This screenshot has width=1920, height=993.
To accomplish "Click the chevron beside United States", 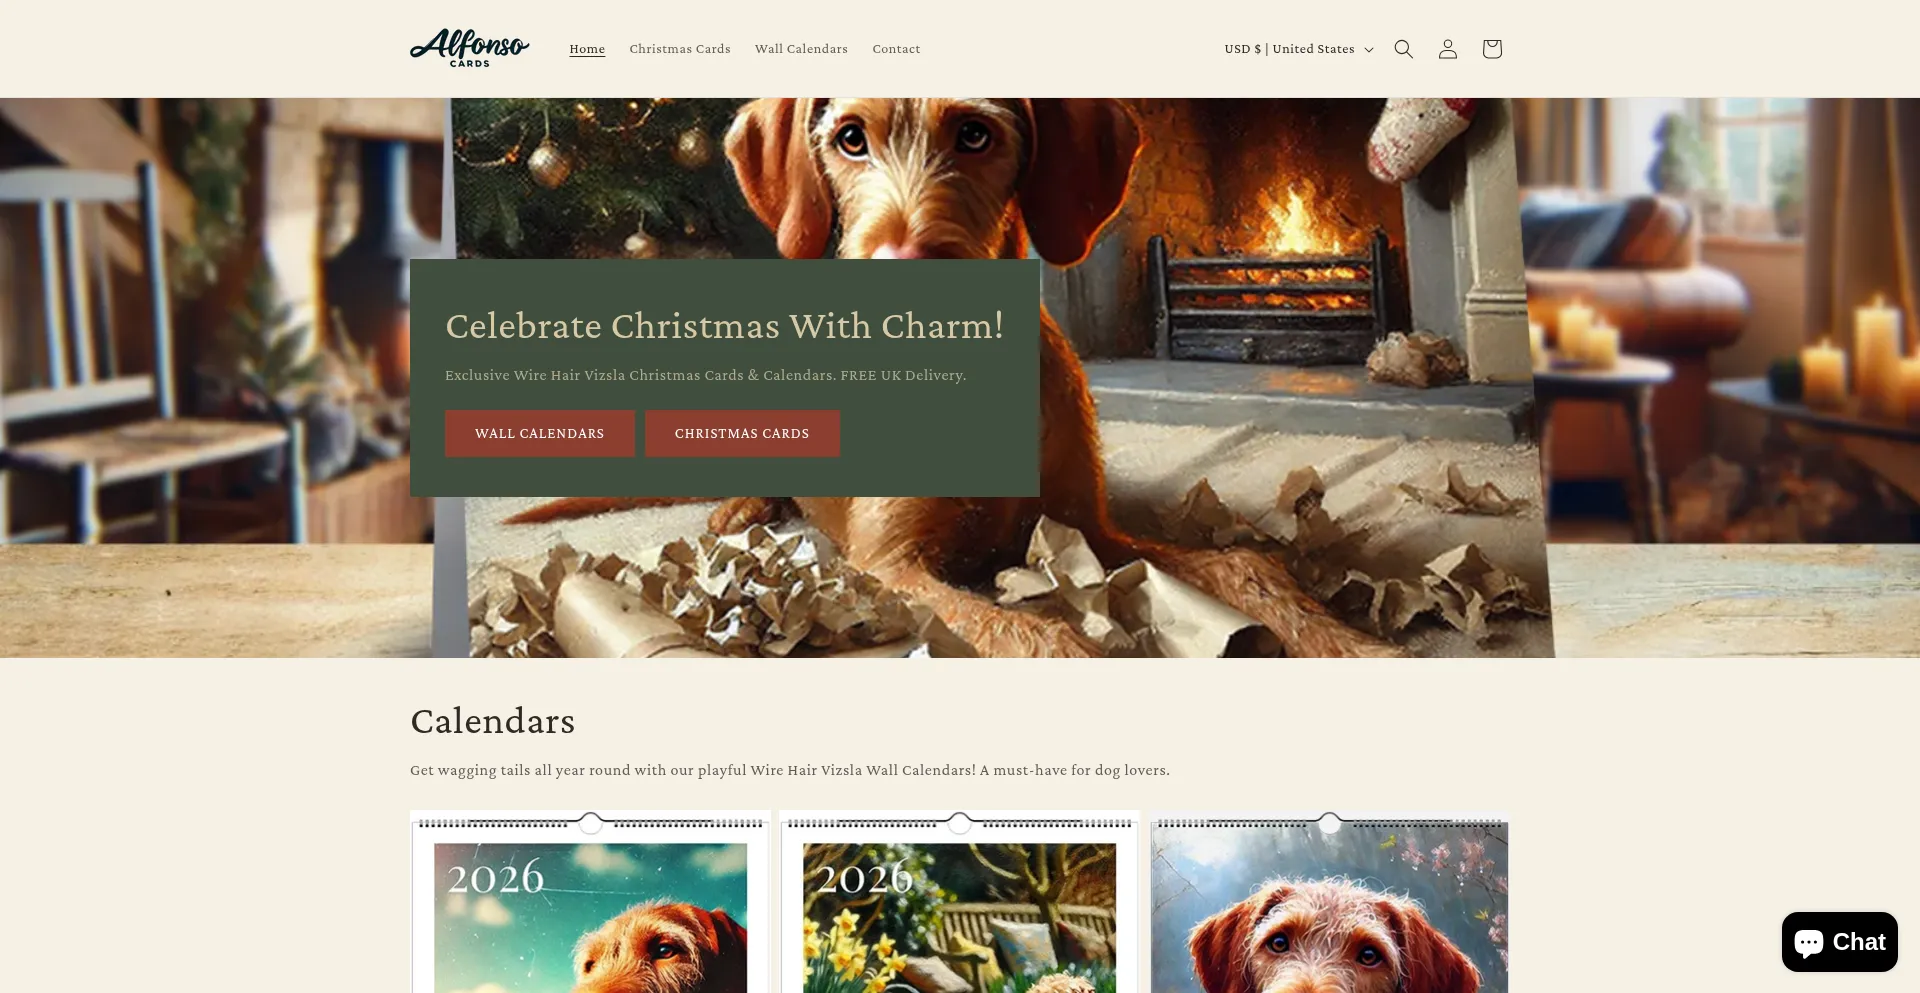I will point(1369,50).
